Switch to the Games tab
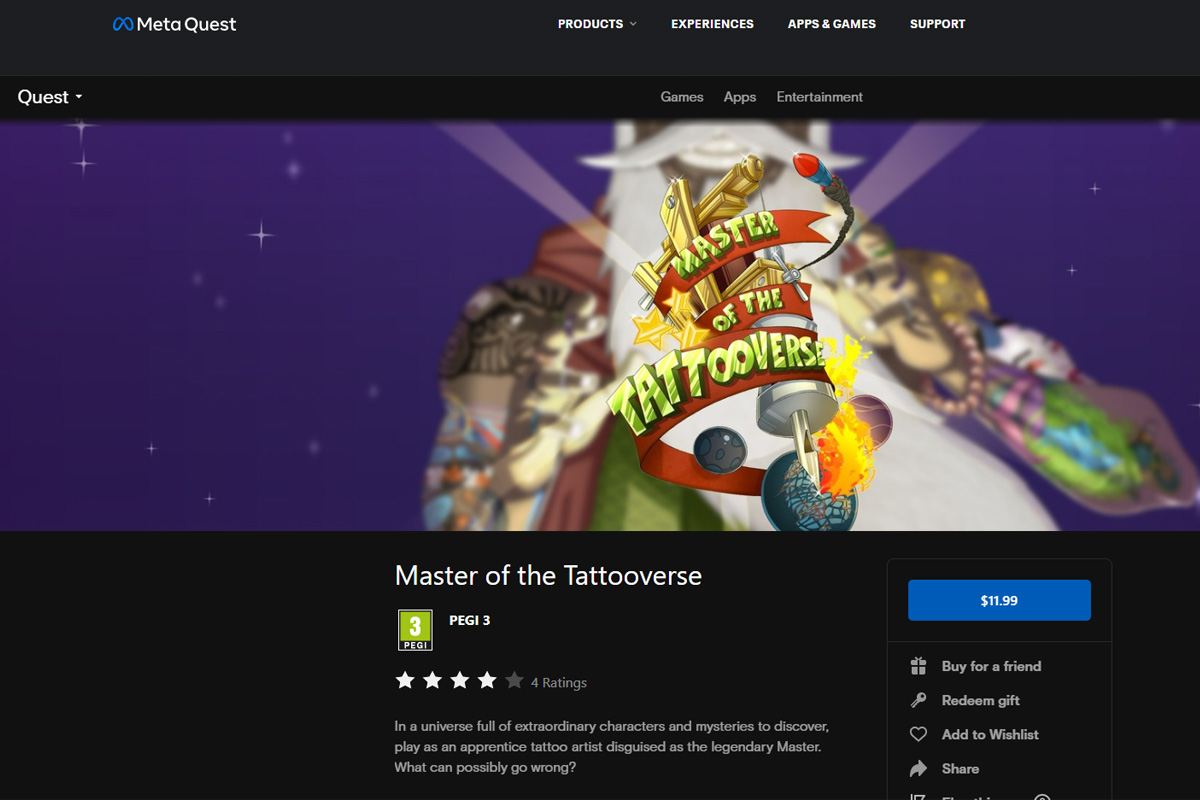 (x=682, y=97)
